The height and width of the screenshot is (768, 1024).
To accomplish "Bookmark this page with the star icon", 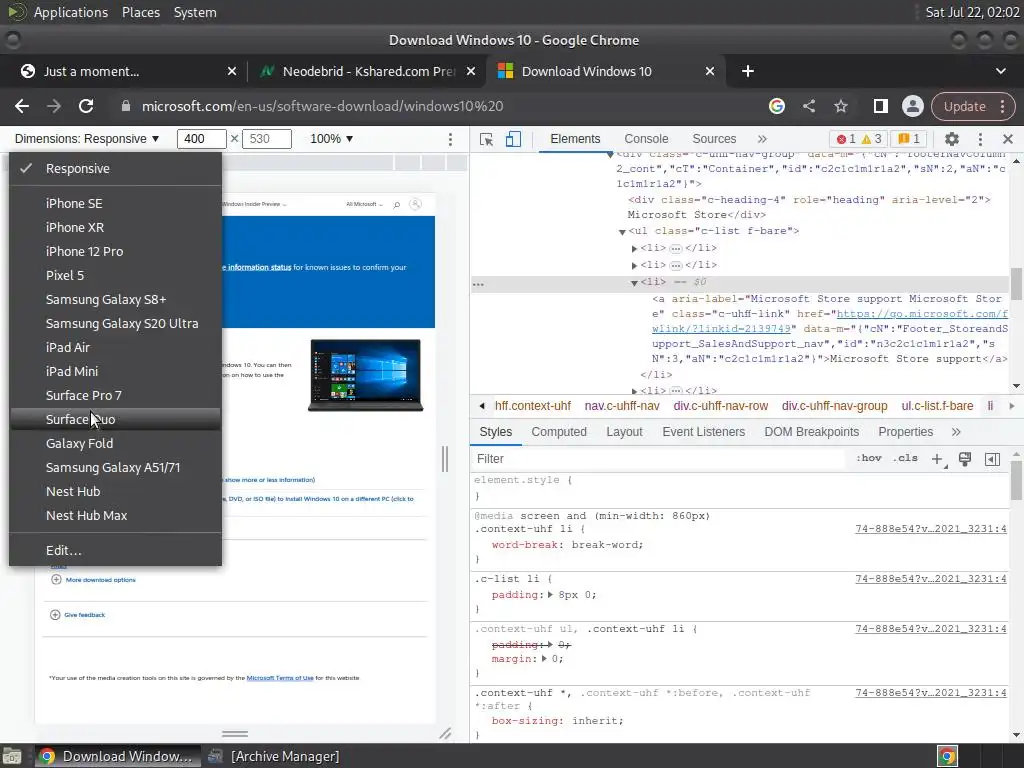I will (x=841, y=106).
